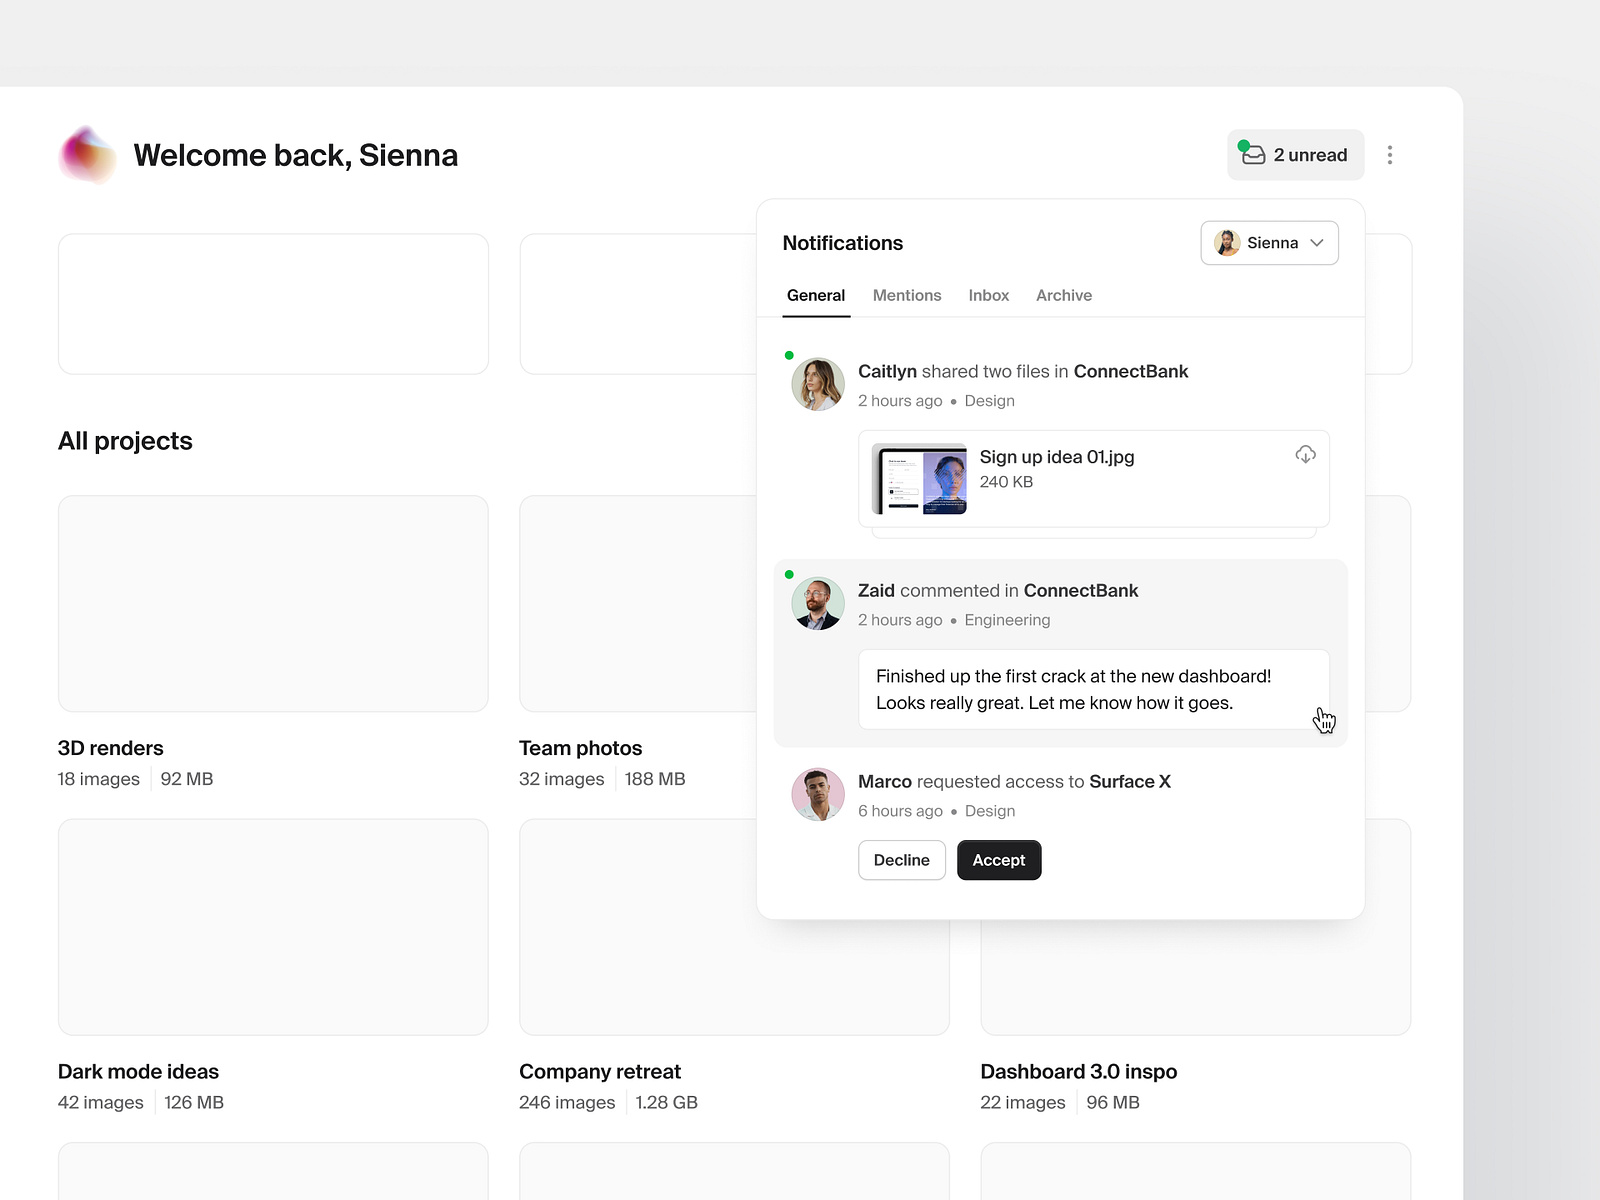Image resolution: width=1600 pixels, height=1200 pixels.
Task: Open the three-dot overflow menu
Action: [x=1390, y=155]
